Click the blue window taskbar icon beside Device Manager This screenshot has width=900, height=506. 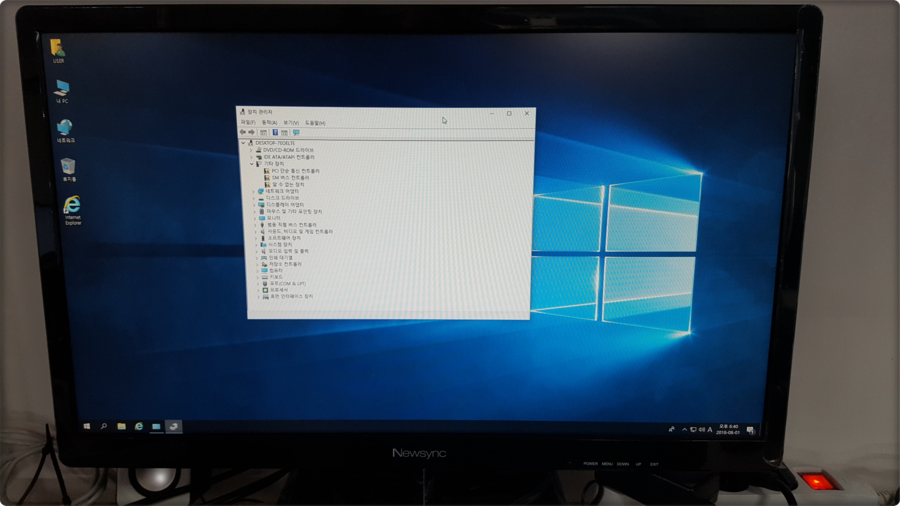[156, 426]
